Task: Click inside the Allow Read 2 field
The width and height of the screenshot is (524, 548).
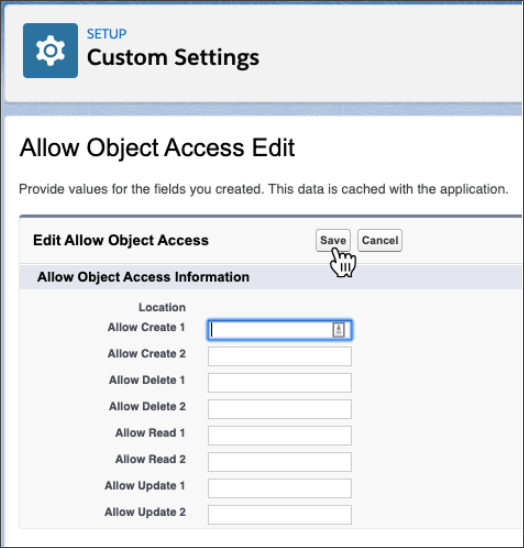Action: [x=279, y=462]
